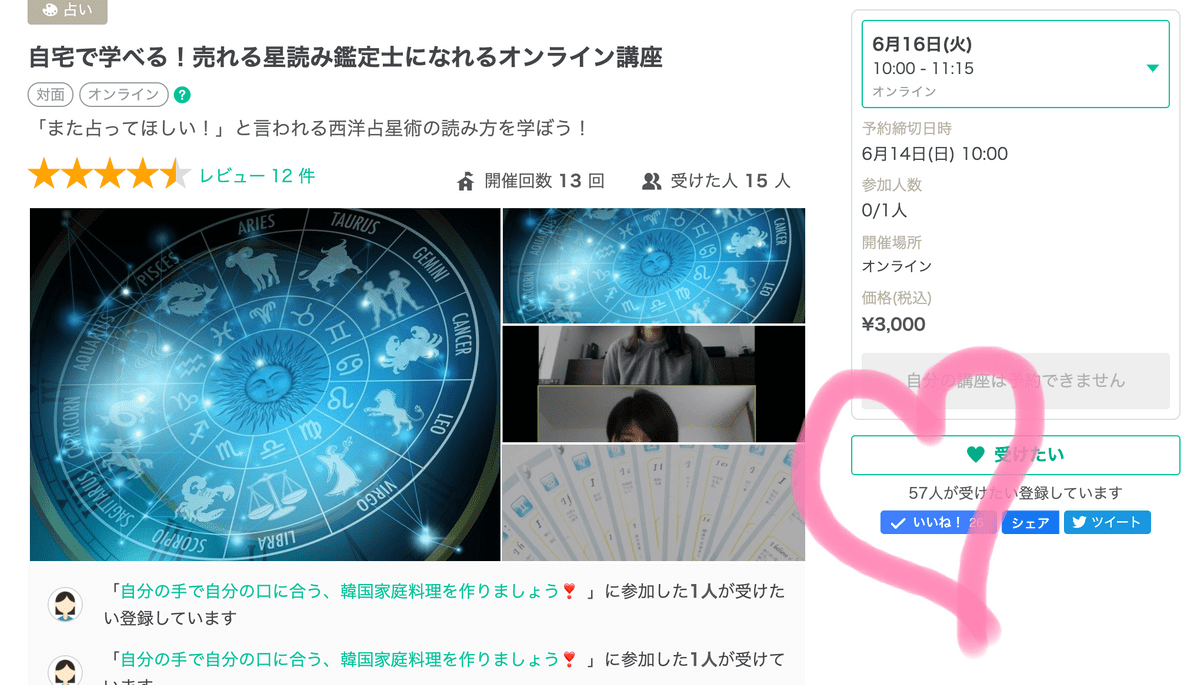The height and width of the screenshot is (685, 1200).
Task: Toggle the いいね！ like button
Action: click(937, 522)
